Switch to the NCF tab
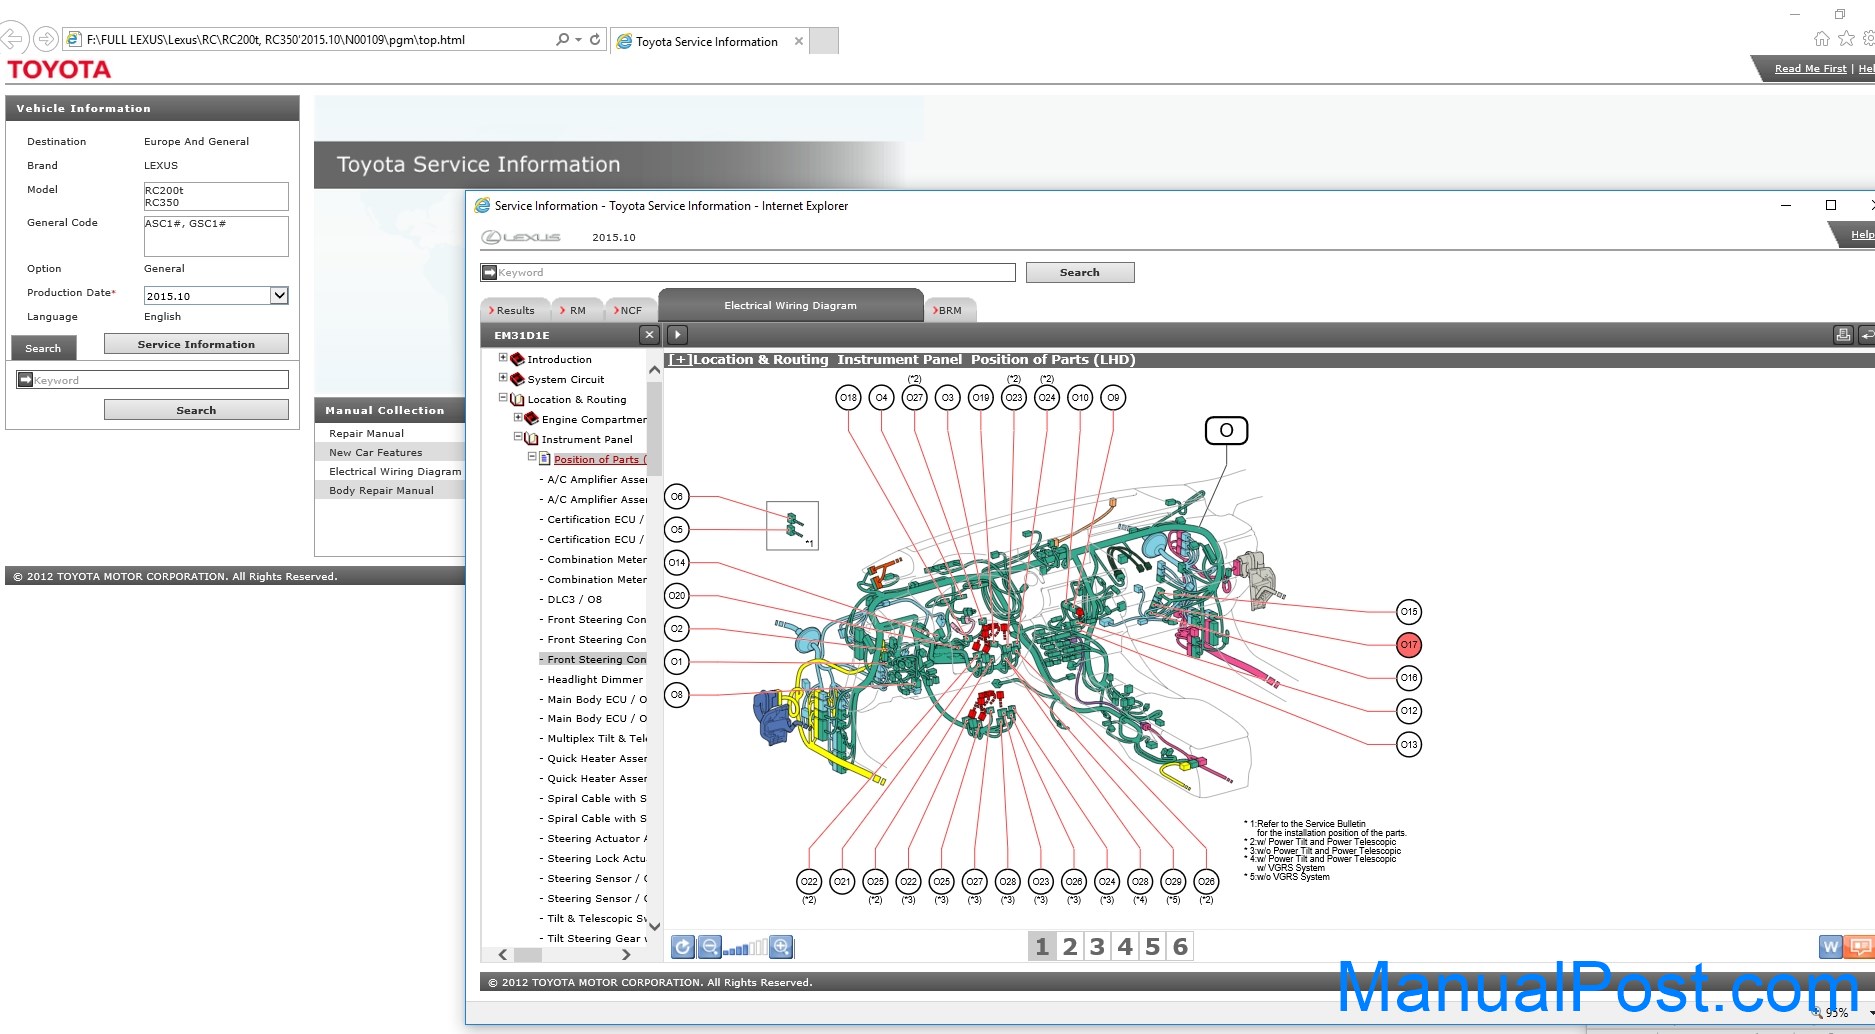Image resolution: width=1875 pixels, height=1034 pixels. (629, 310)
